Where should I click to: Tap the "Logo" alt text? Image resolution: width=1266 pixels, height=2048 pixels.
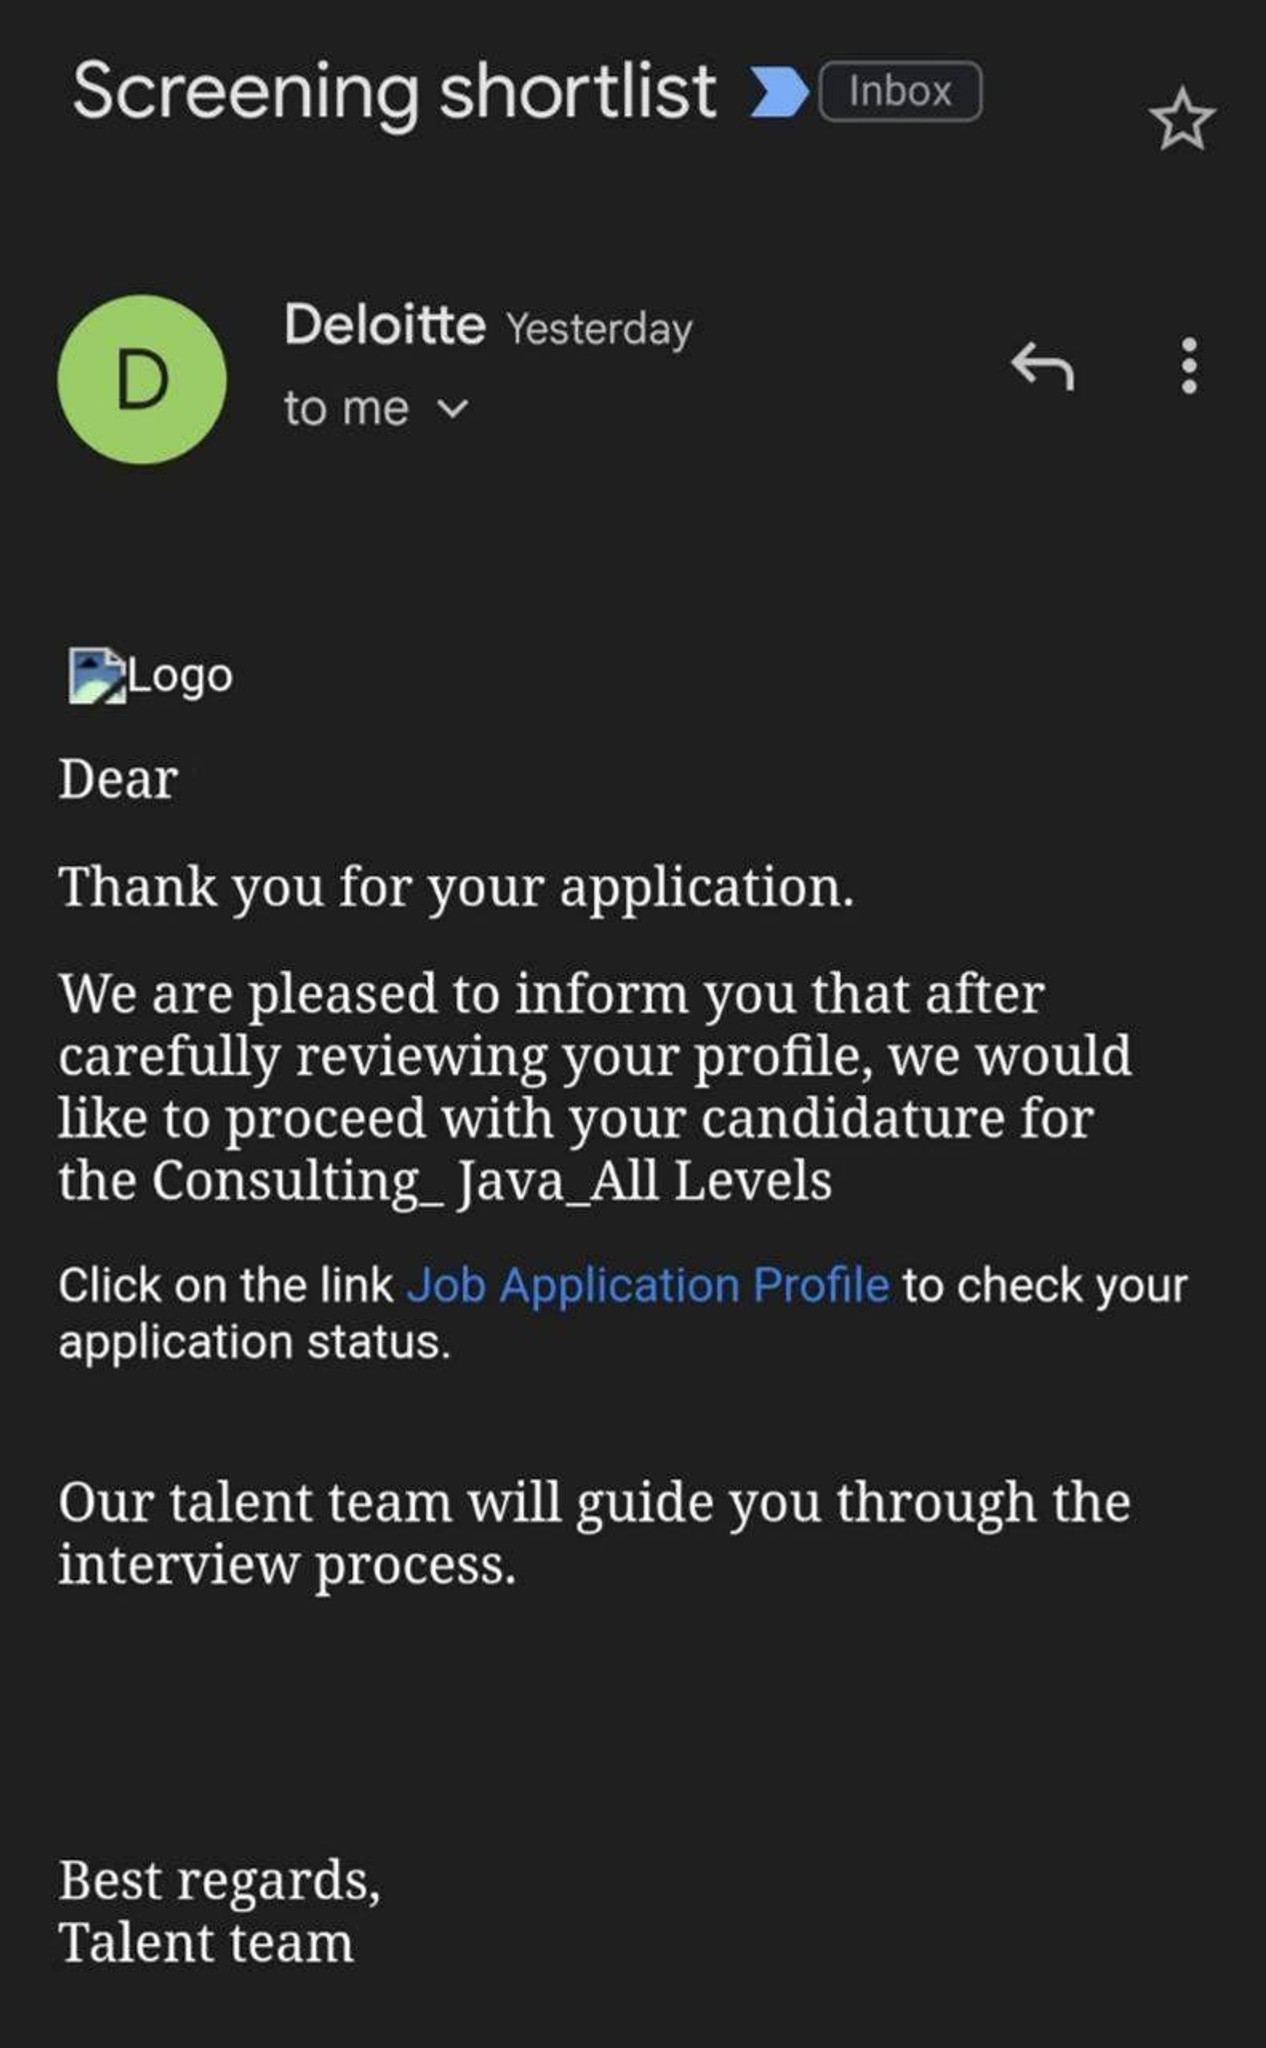click(x=180, y=676)
